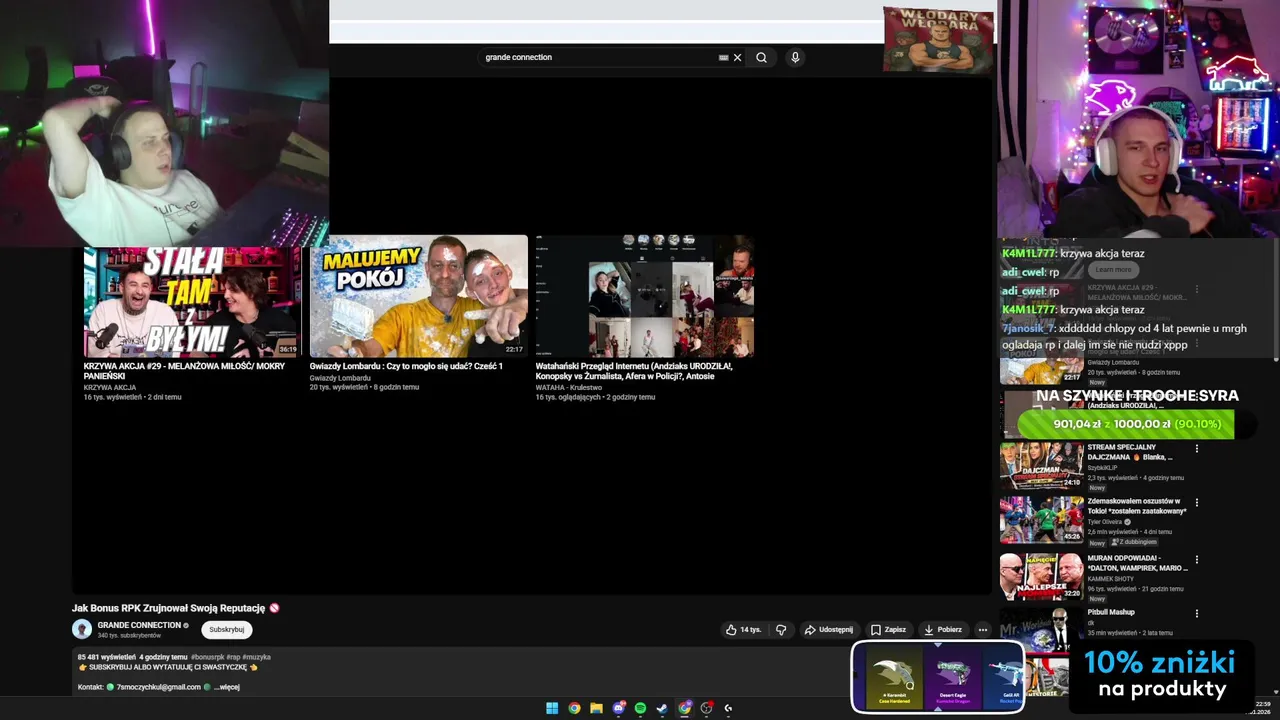Open options menu for Pitbull Mashup
Image resolution: width=1280 pixels, height=720 pixels.
pos(1196,613)
